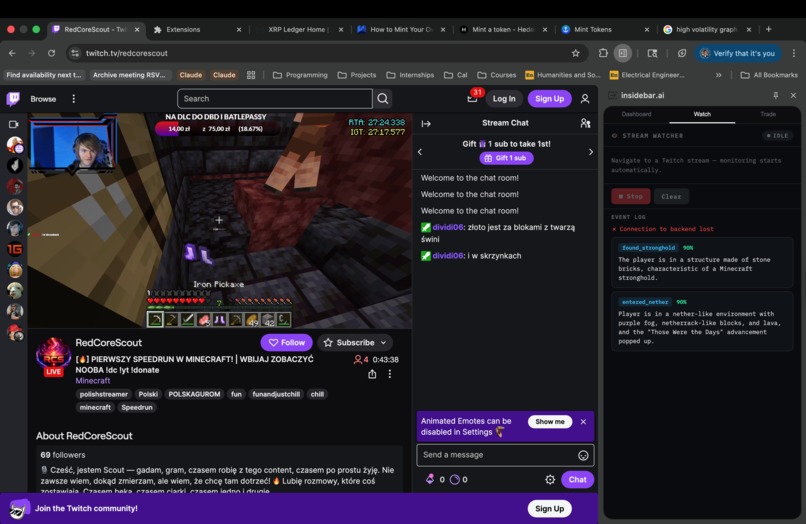Click the browser address bar
This screenshot has height=524, width=806.
[x=324, y=53]
